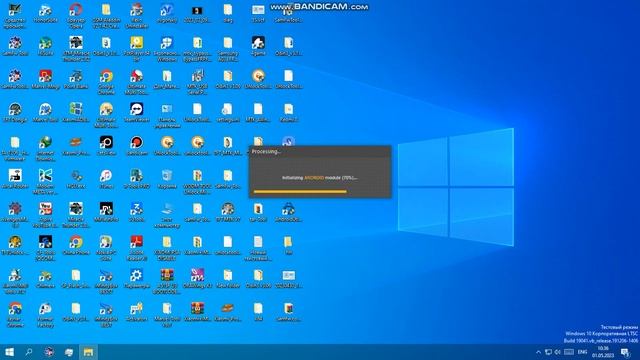Viewport: 640px width, 360px height.
Task: Switch input language via ENG indicator
Action: pos(582,352)
